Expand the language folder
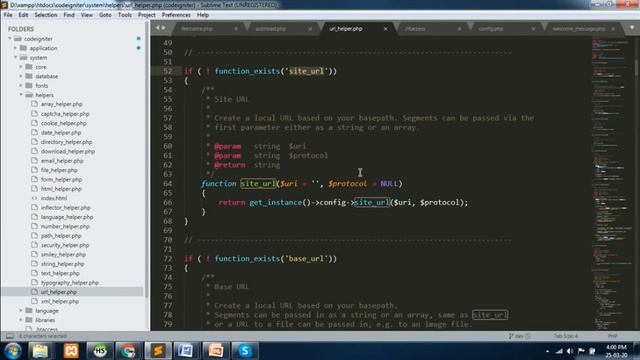This screenshot has height=360, width=640. 21,311
